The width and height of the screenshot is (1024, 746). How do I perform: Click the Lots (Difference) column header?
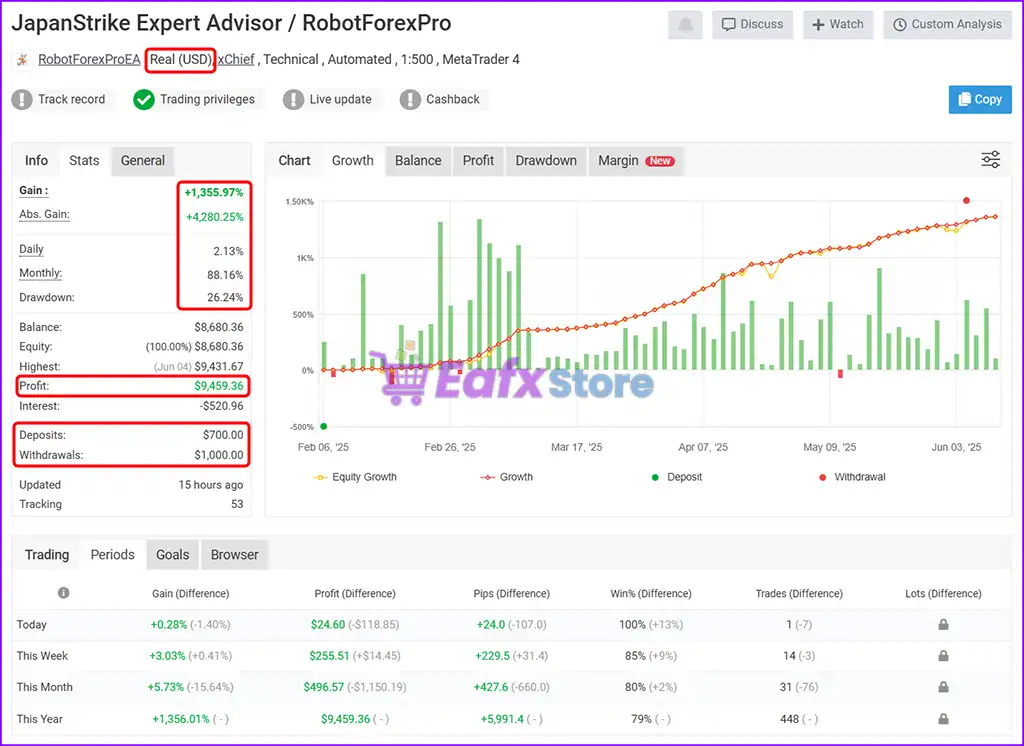point(943,593)
